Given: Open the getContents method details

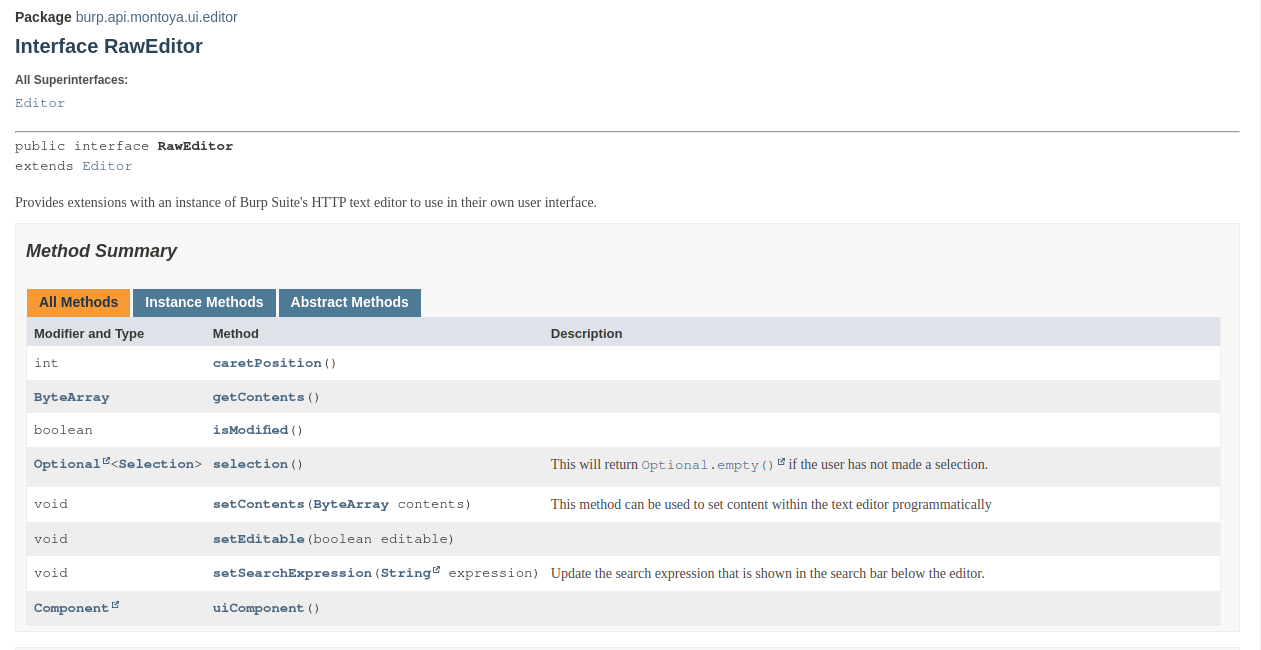Looking at the screenshot, I should (258, 397).
